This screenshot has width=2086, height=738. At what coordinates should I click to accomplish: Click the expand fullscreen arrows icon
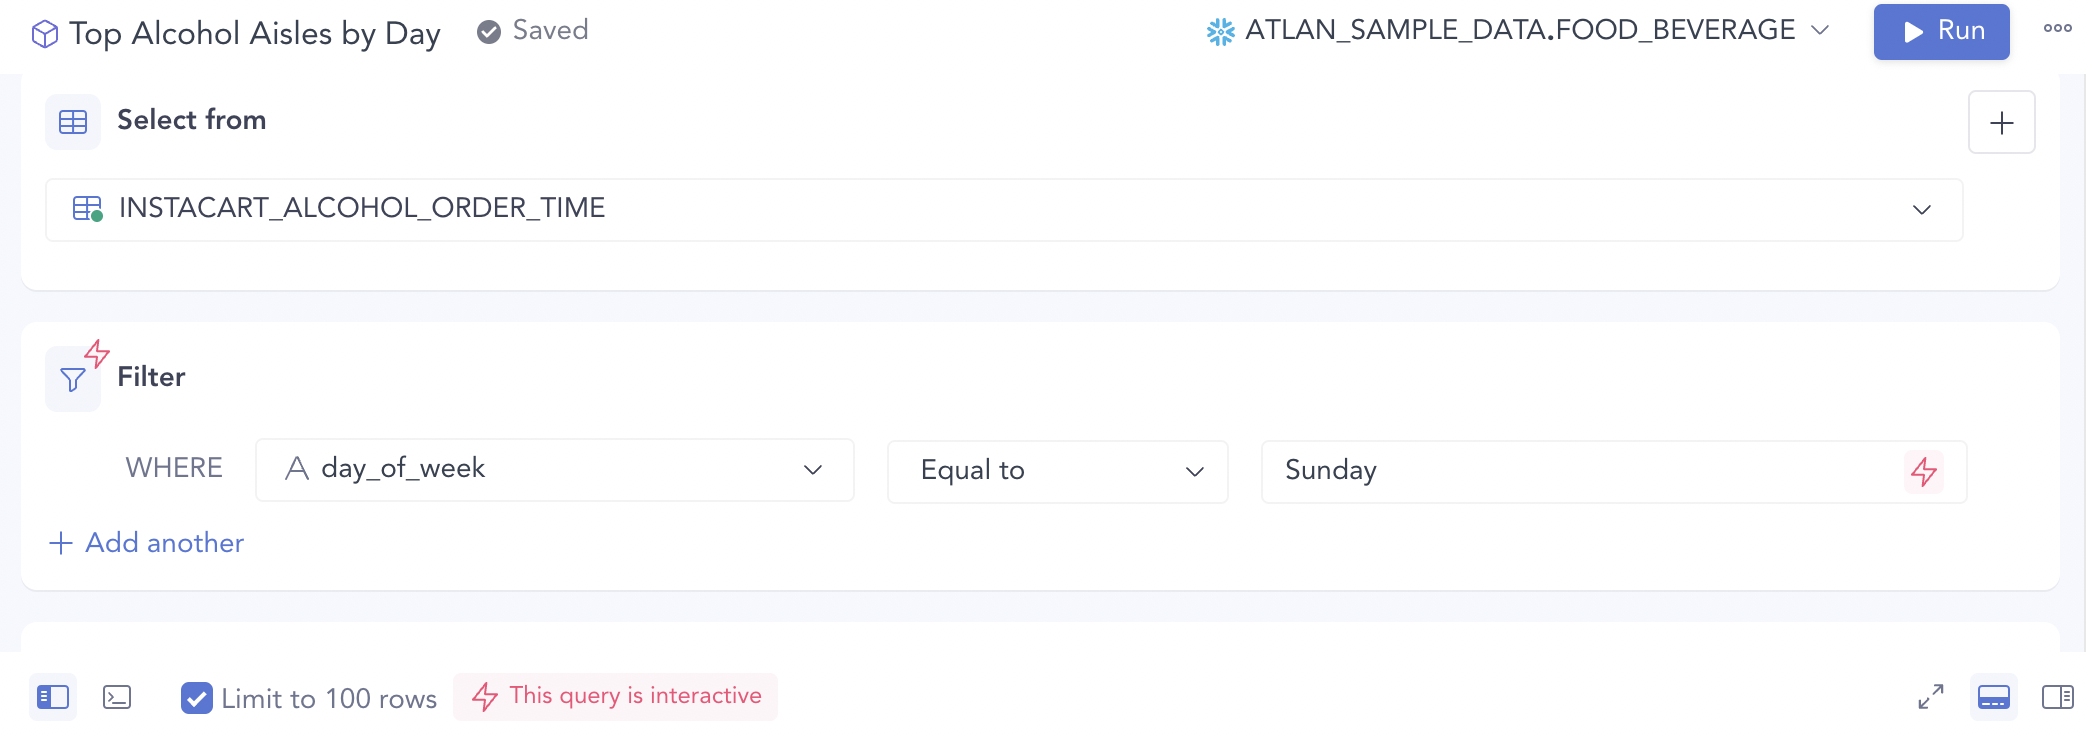pos(1931,697)
